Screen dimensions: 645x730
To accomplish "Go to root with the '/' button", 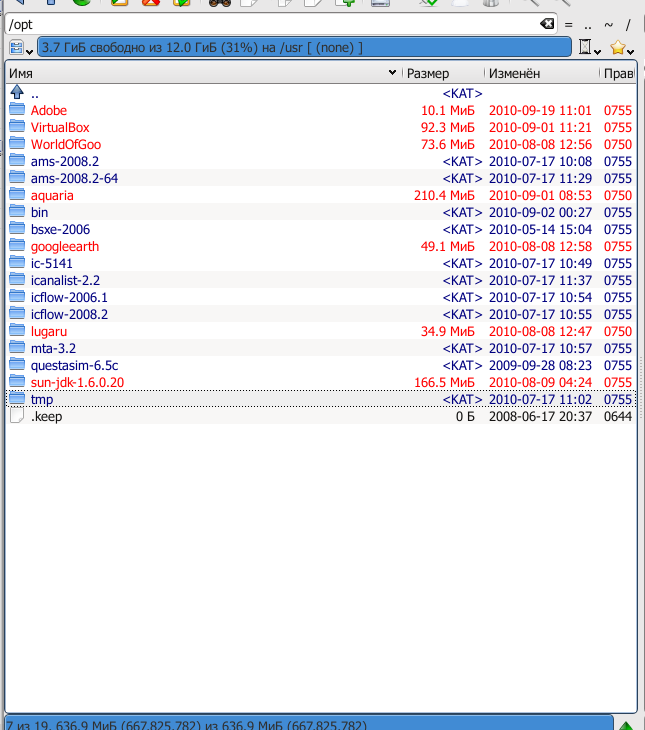I will coord(628,25).
